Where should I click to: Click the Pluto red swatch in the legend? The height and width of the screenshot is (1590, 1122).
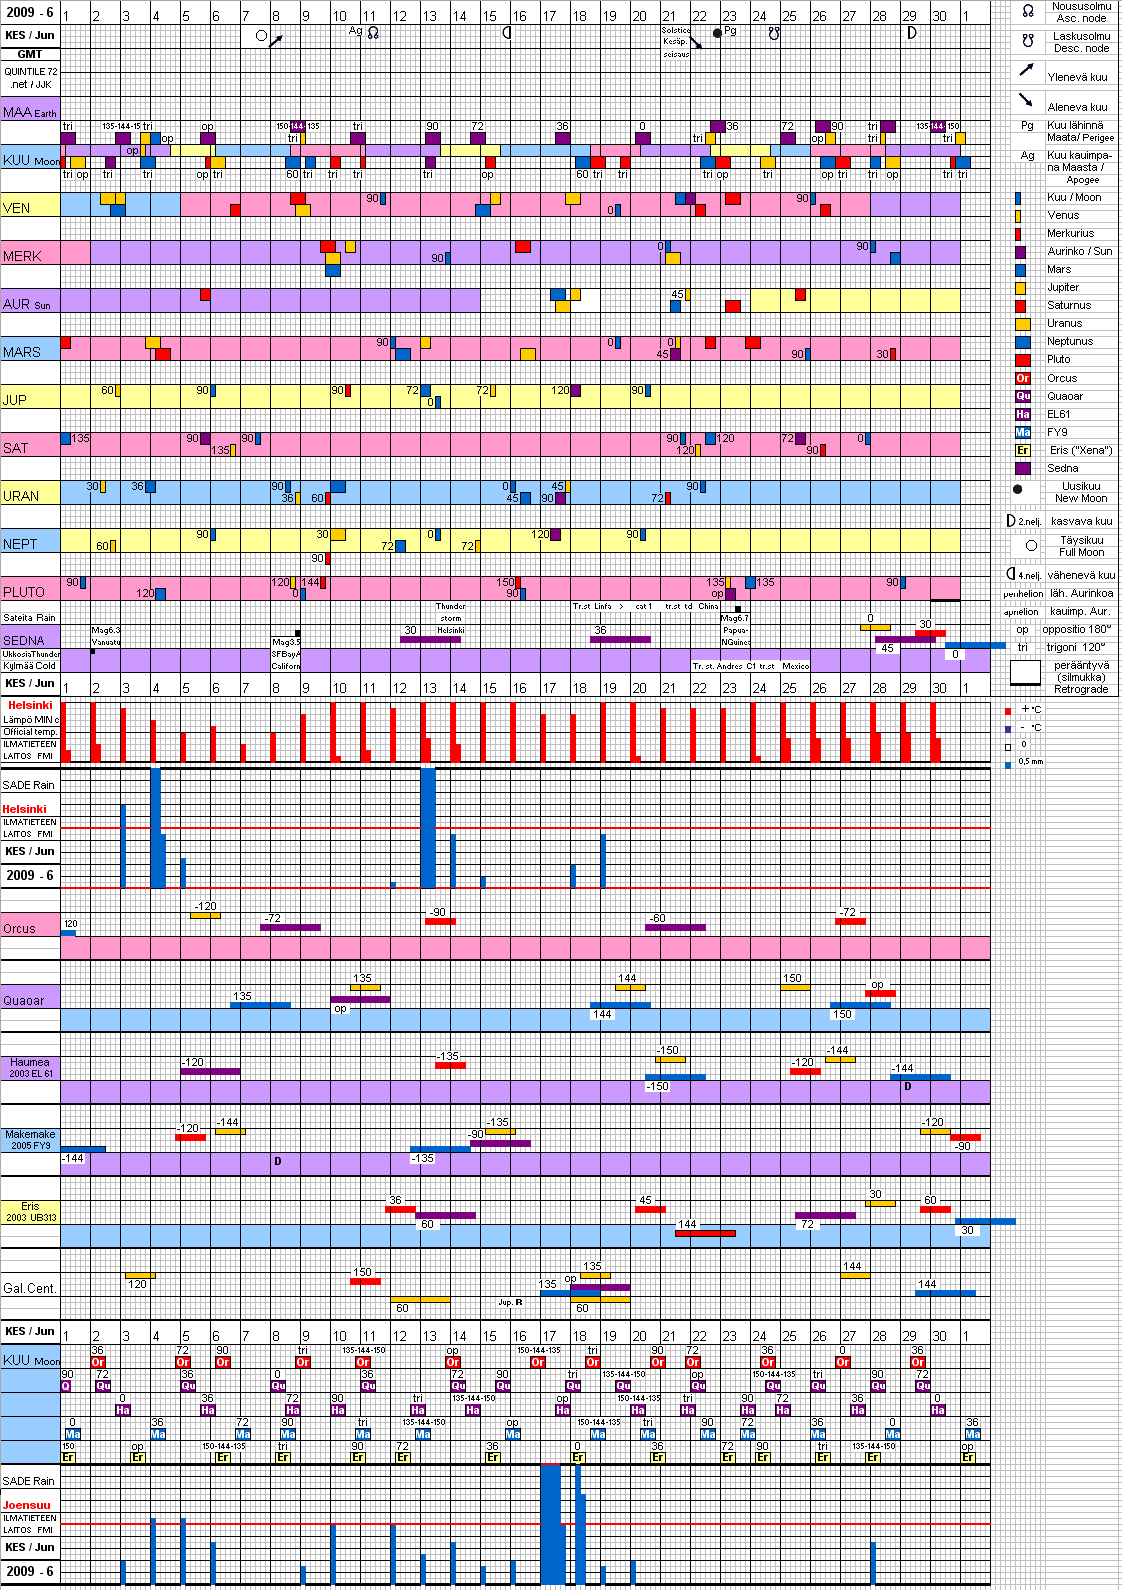tap(1022, 360)
